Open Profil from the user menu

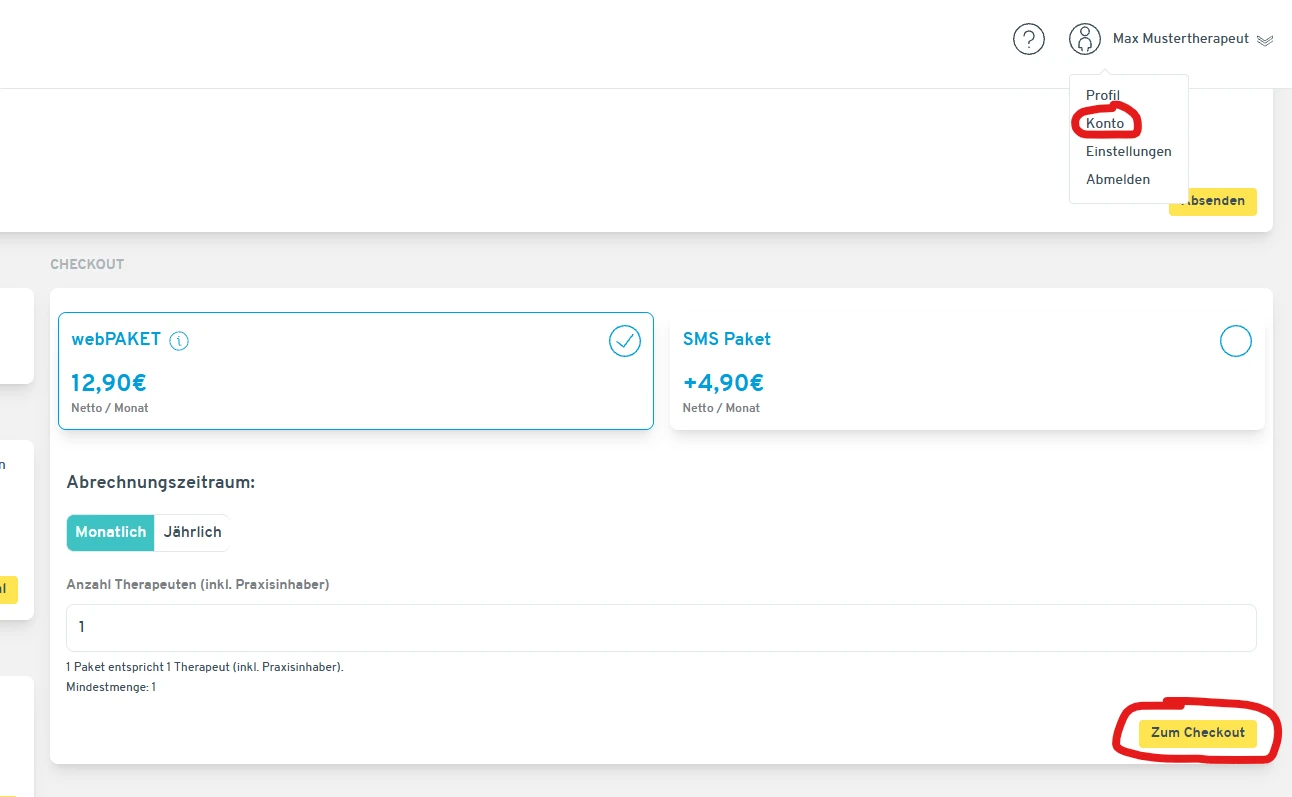pos(1103,95)
